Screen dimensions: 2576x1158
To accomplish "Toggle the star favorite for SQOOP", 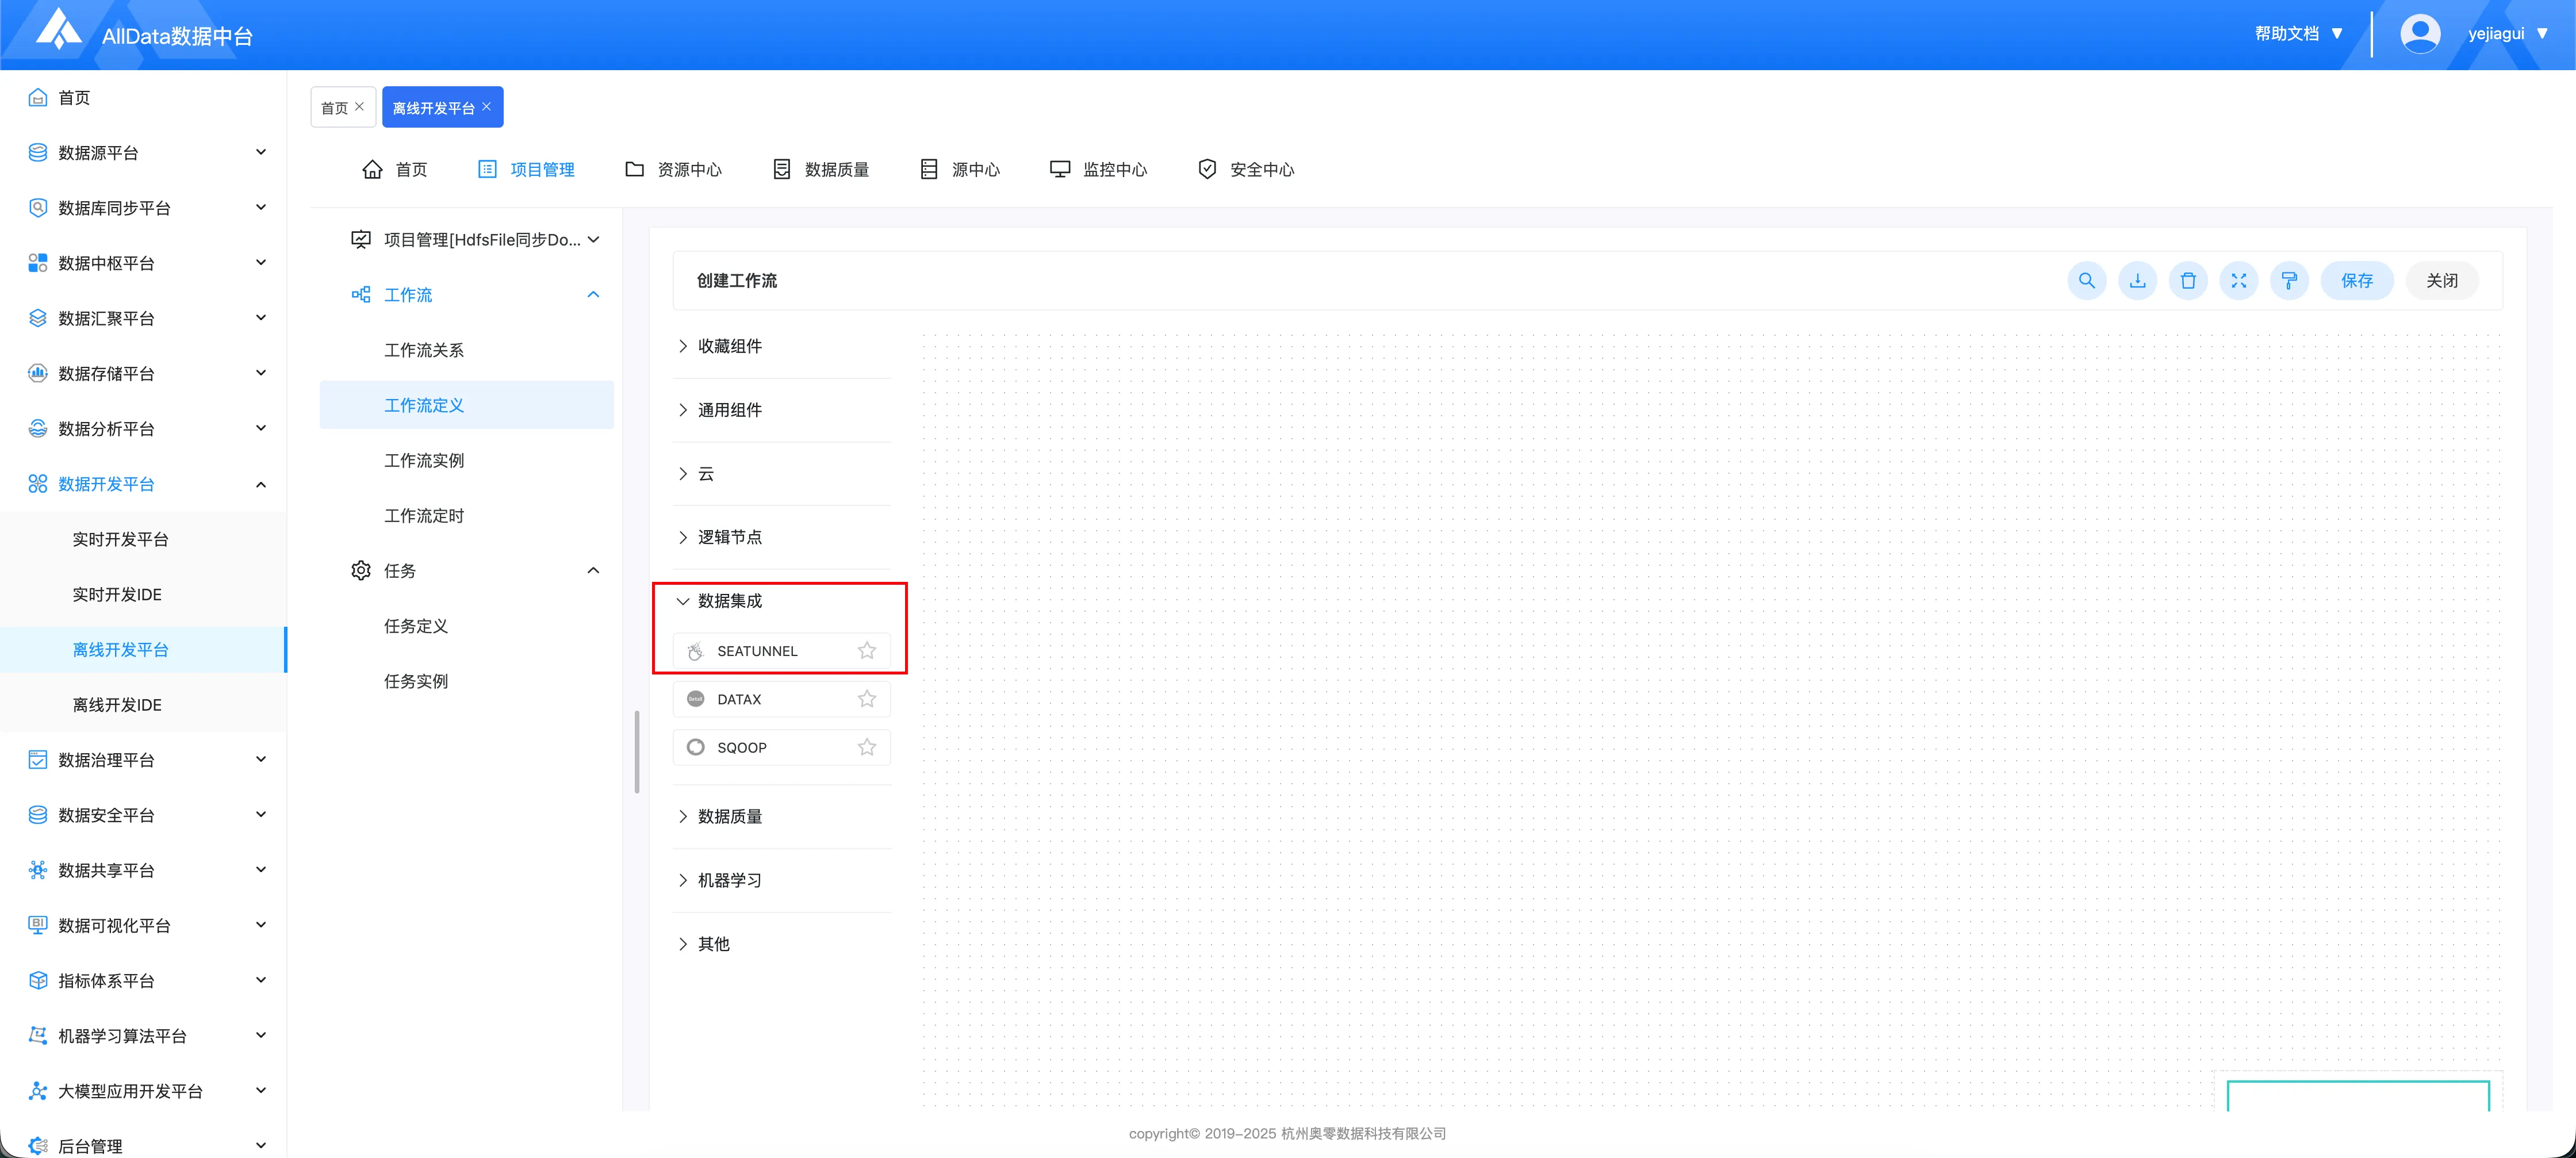I will coord(867,747).
